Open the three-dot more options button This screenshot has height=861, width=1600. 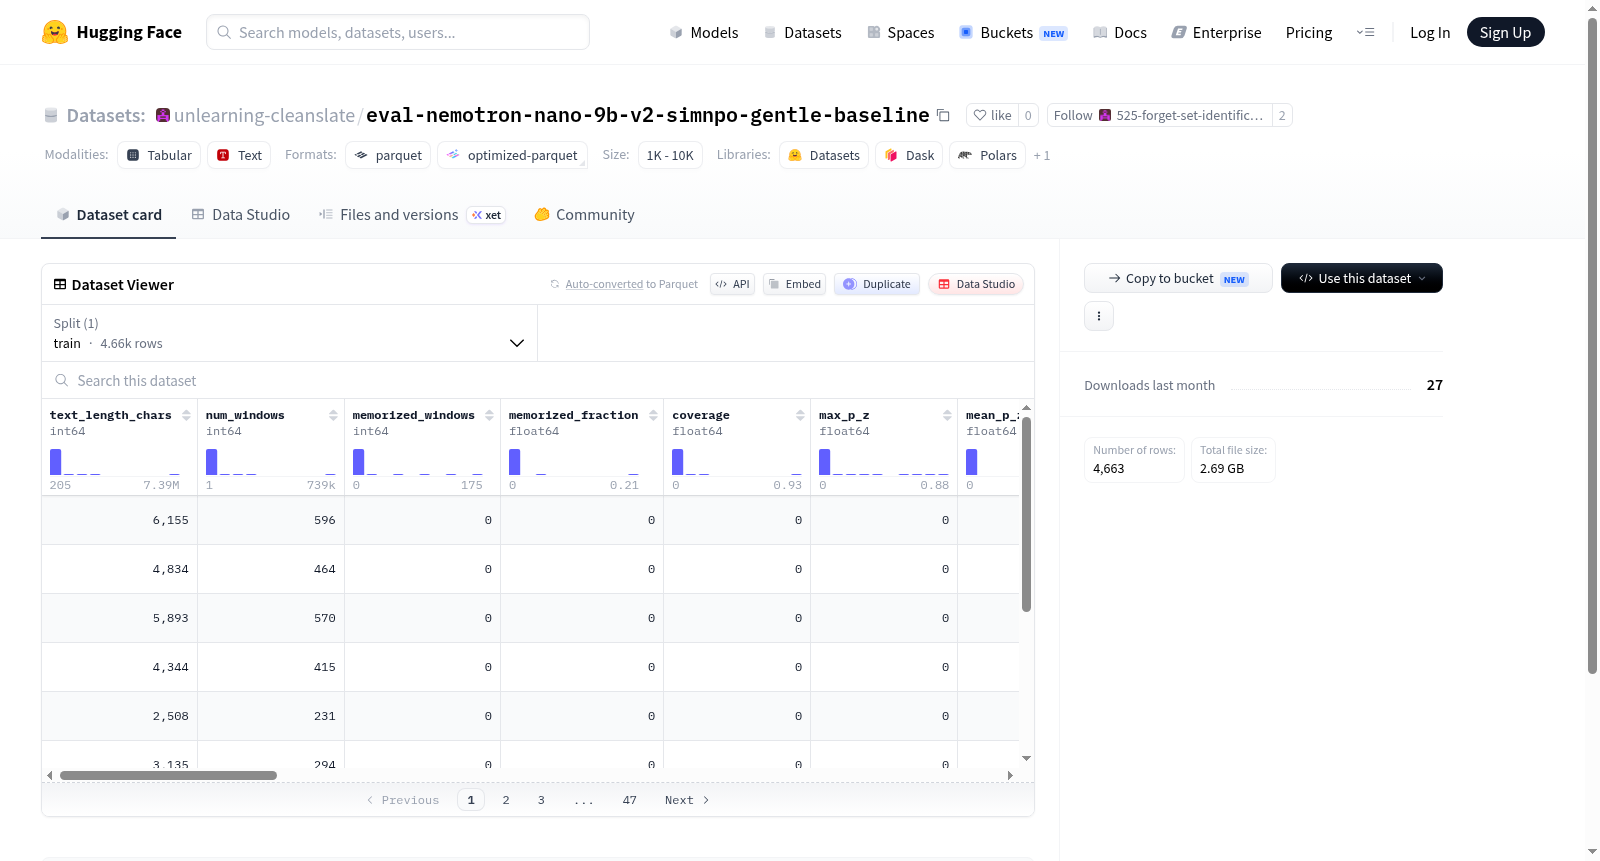tap(1099, 316)
